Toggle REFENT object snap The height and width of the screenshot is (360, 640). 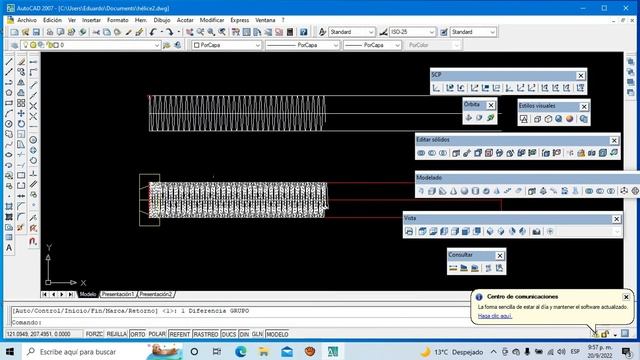(x=180, y=334)
